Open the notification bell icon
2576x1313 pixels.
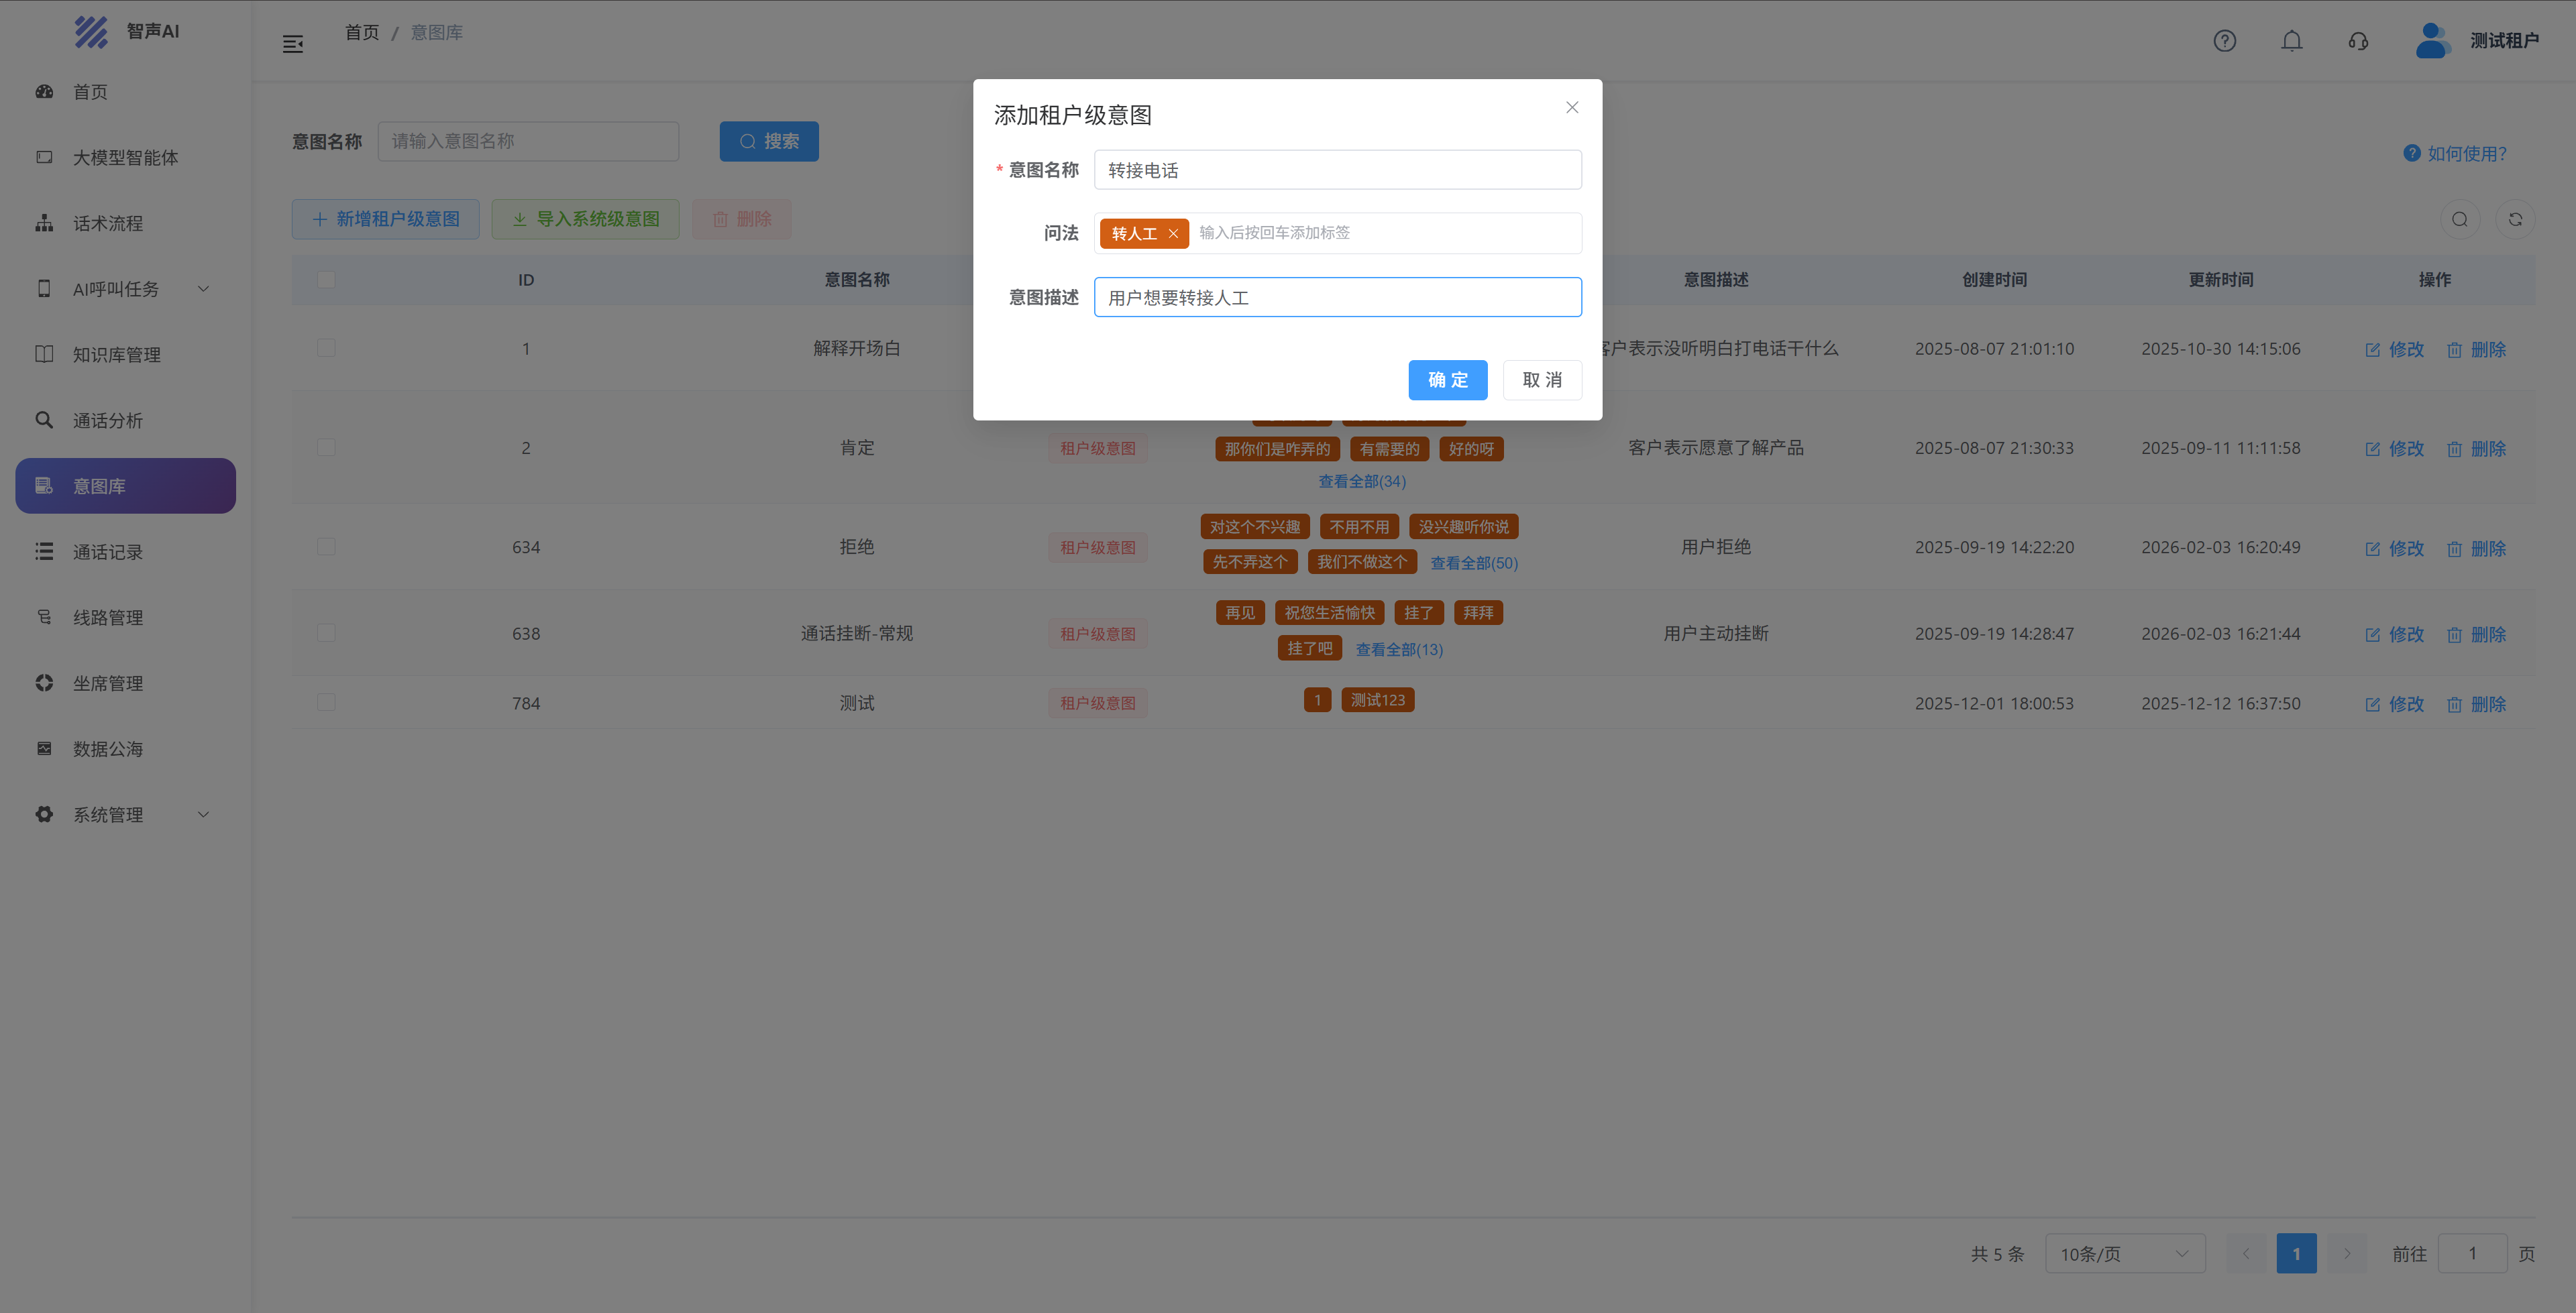tap(2291, 41)
